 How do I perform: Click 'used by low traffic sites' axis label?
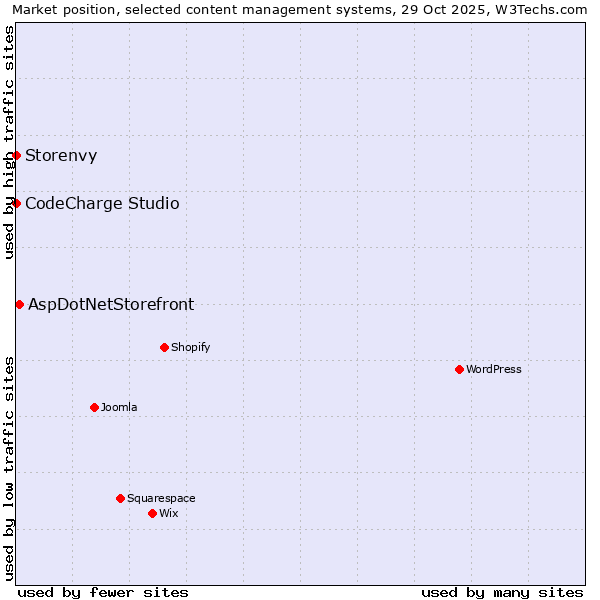9,468
